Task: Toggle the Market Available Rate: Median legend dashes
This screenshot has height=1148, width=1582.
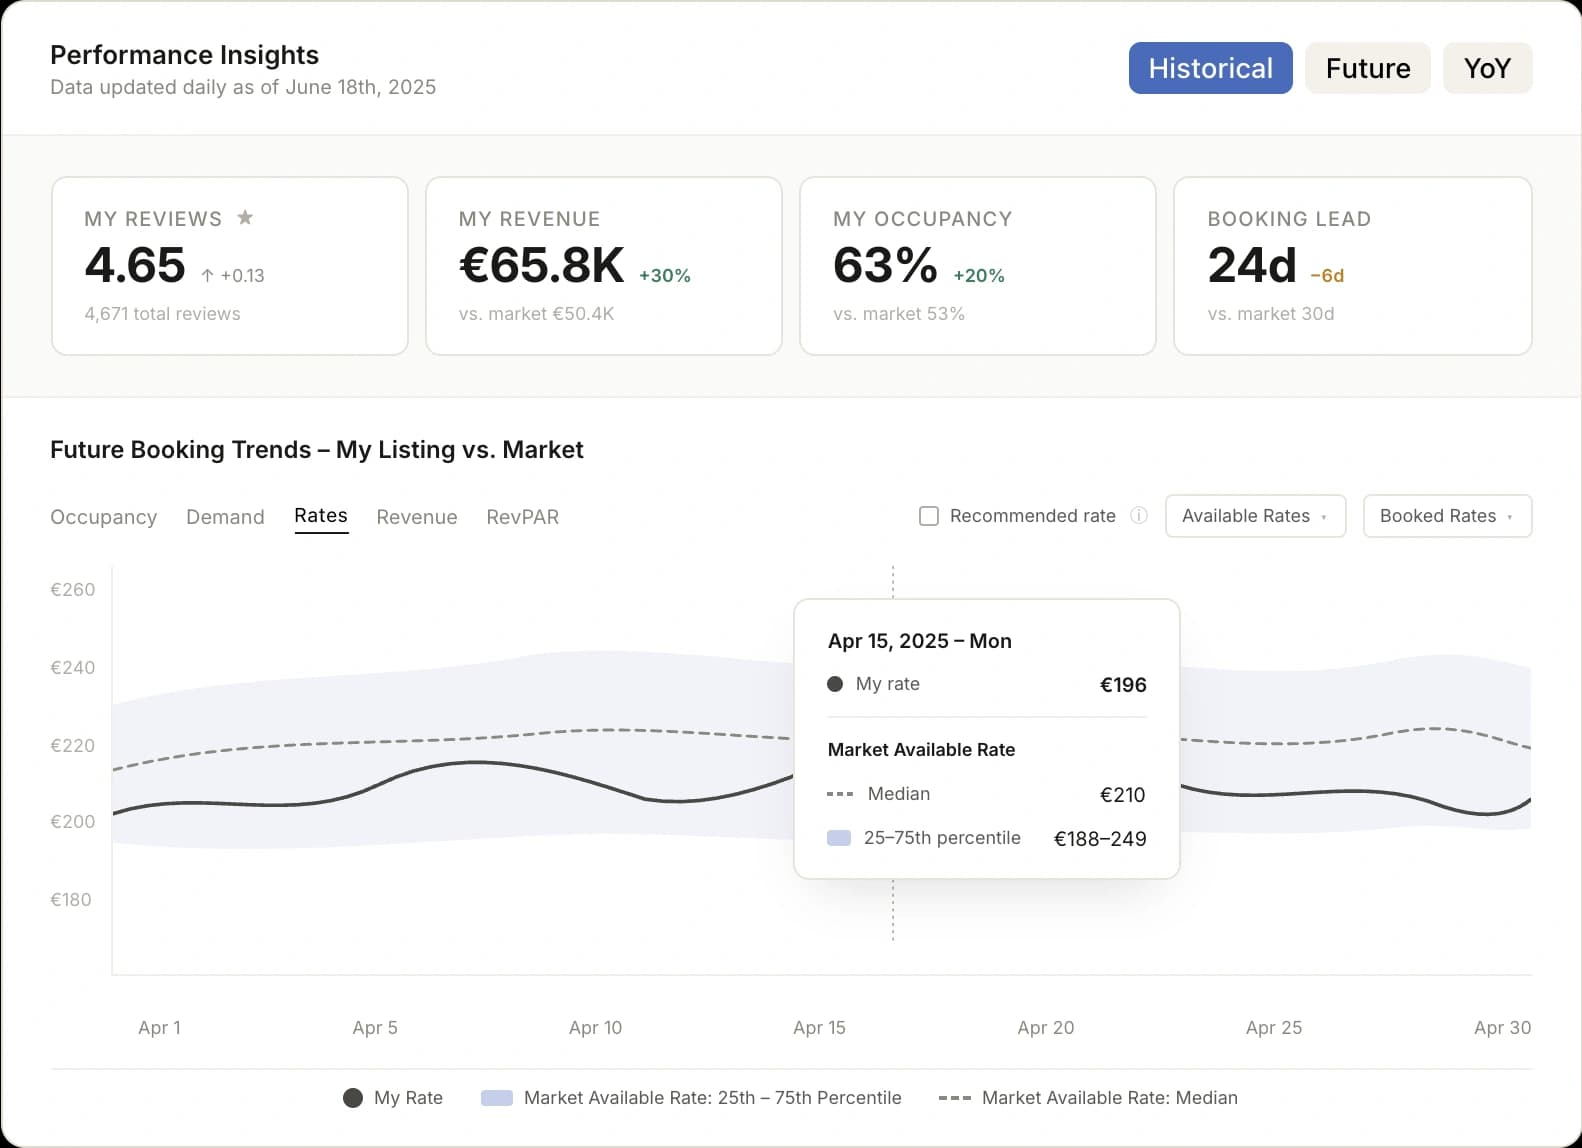Action: [x=954, y=1098]
